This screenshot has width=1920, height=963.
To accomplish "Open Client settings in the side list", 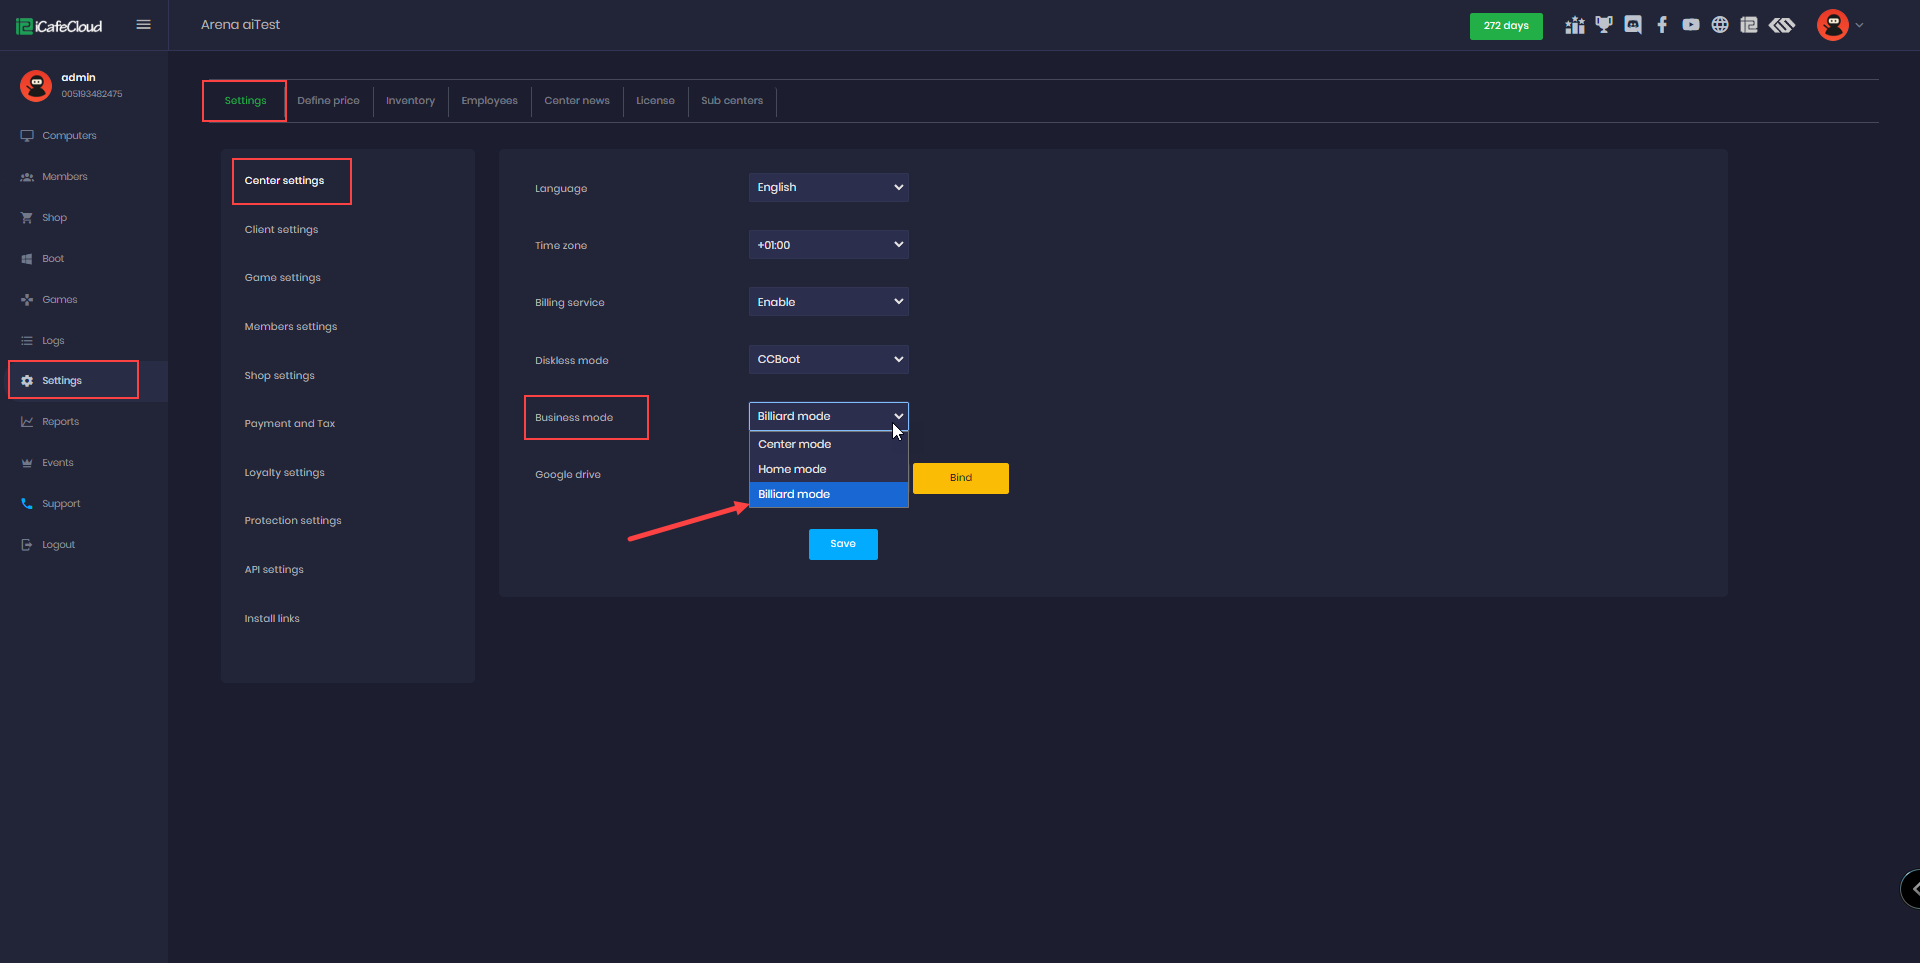I will pyautogui.click(x=281, y=230).
